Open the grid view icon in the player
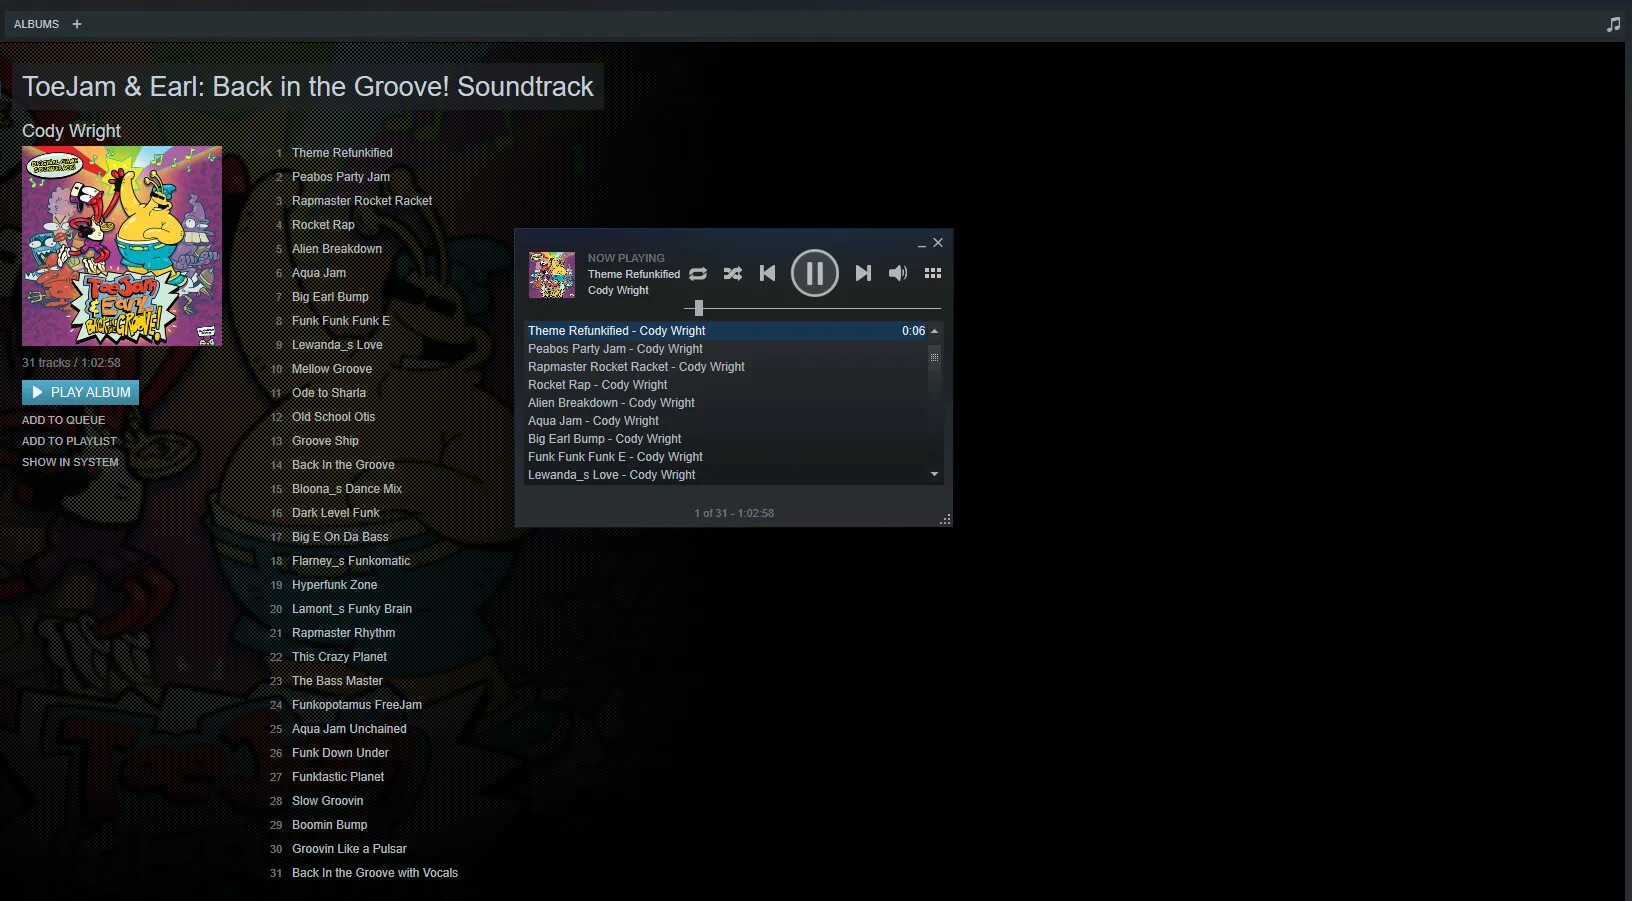 (933, 273)
